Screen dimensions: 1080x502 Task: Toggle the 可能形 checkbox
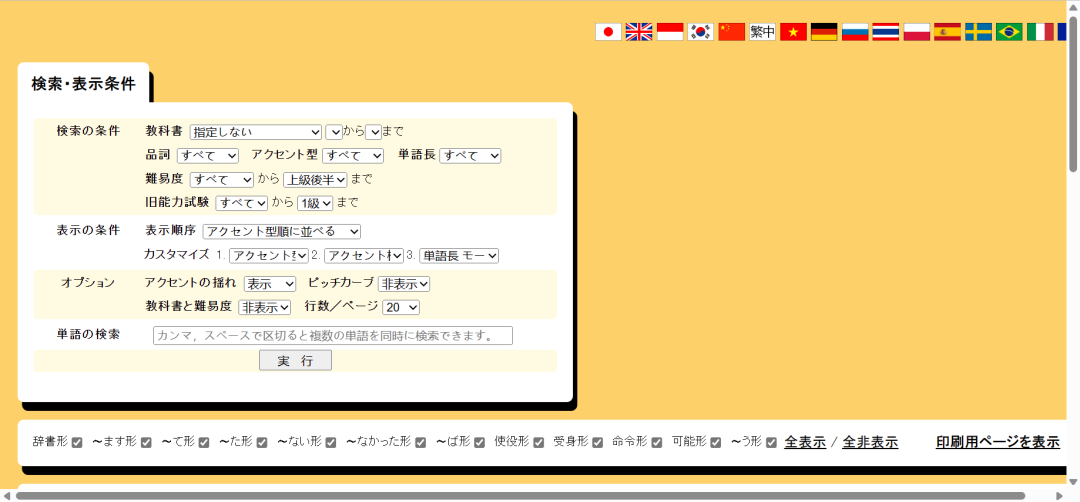(x=716, y=443)
